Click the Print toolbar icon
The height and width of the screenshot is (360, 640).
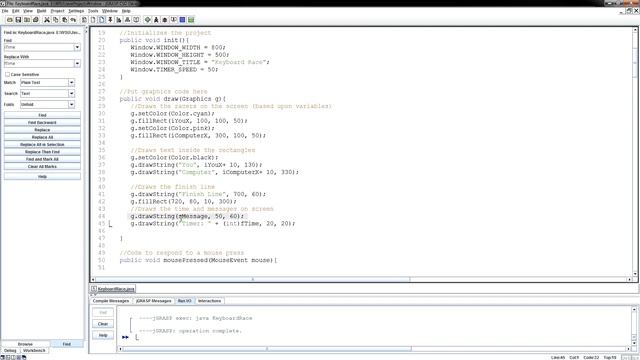click(x=36, y=20)
